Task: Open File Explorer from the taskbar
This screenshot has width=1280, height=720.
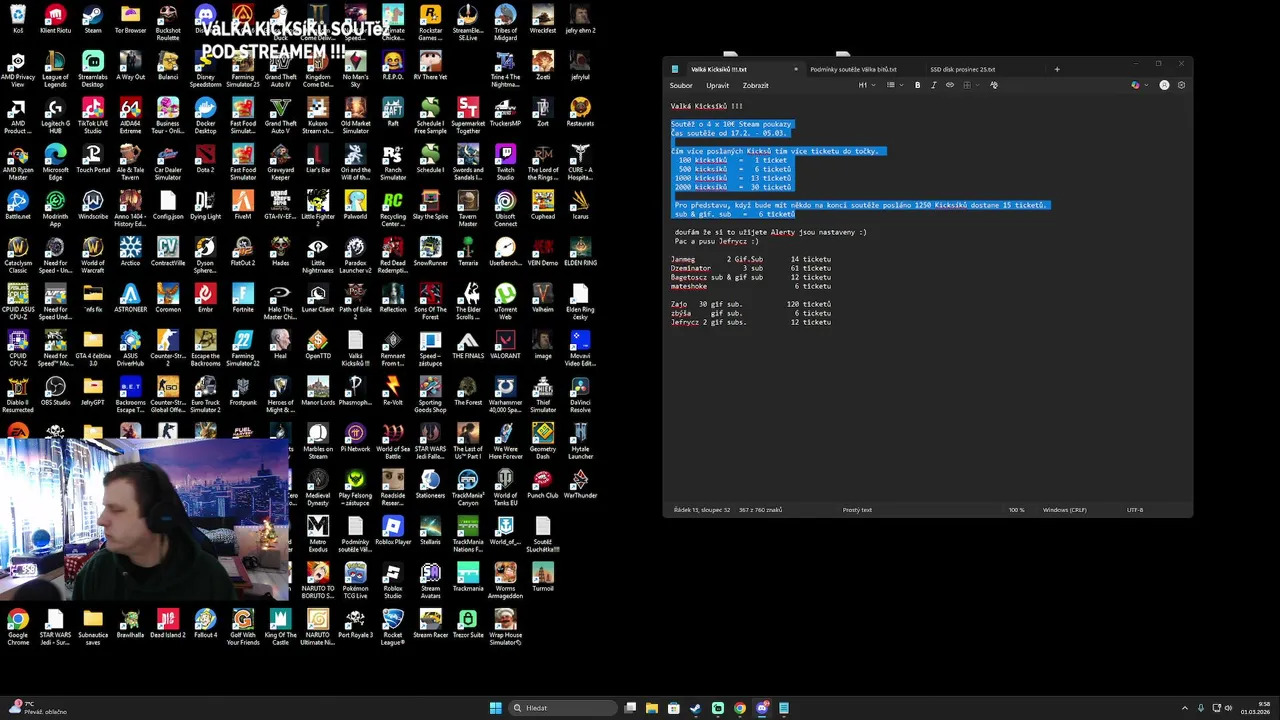Action: click(x=652, y=708)
